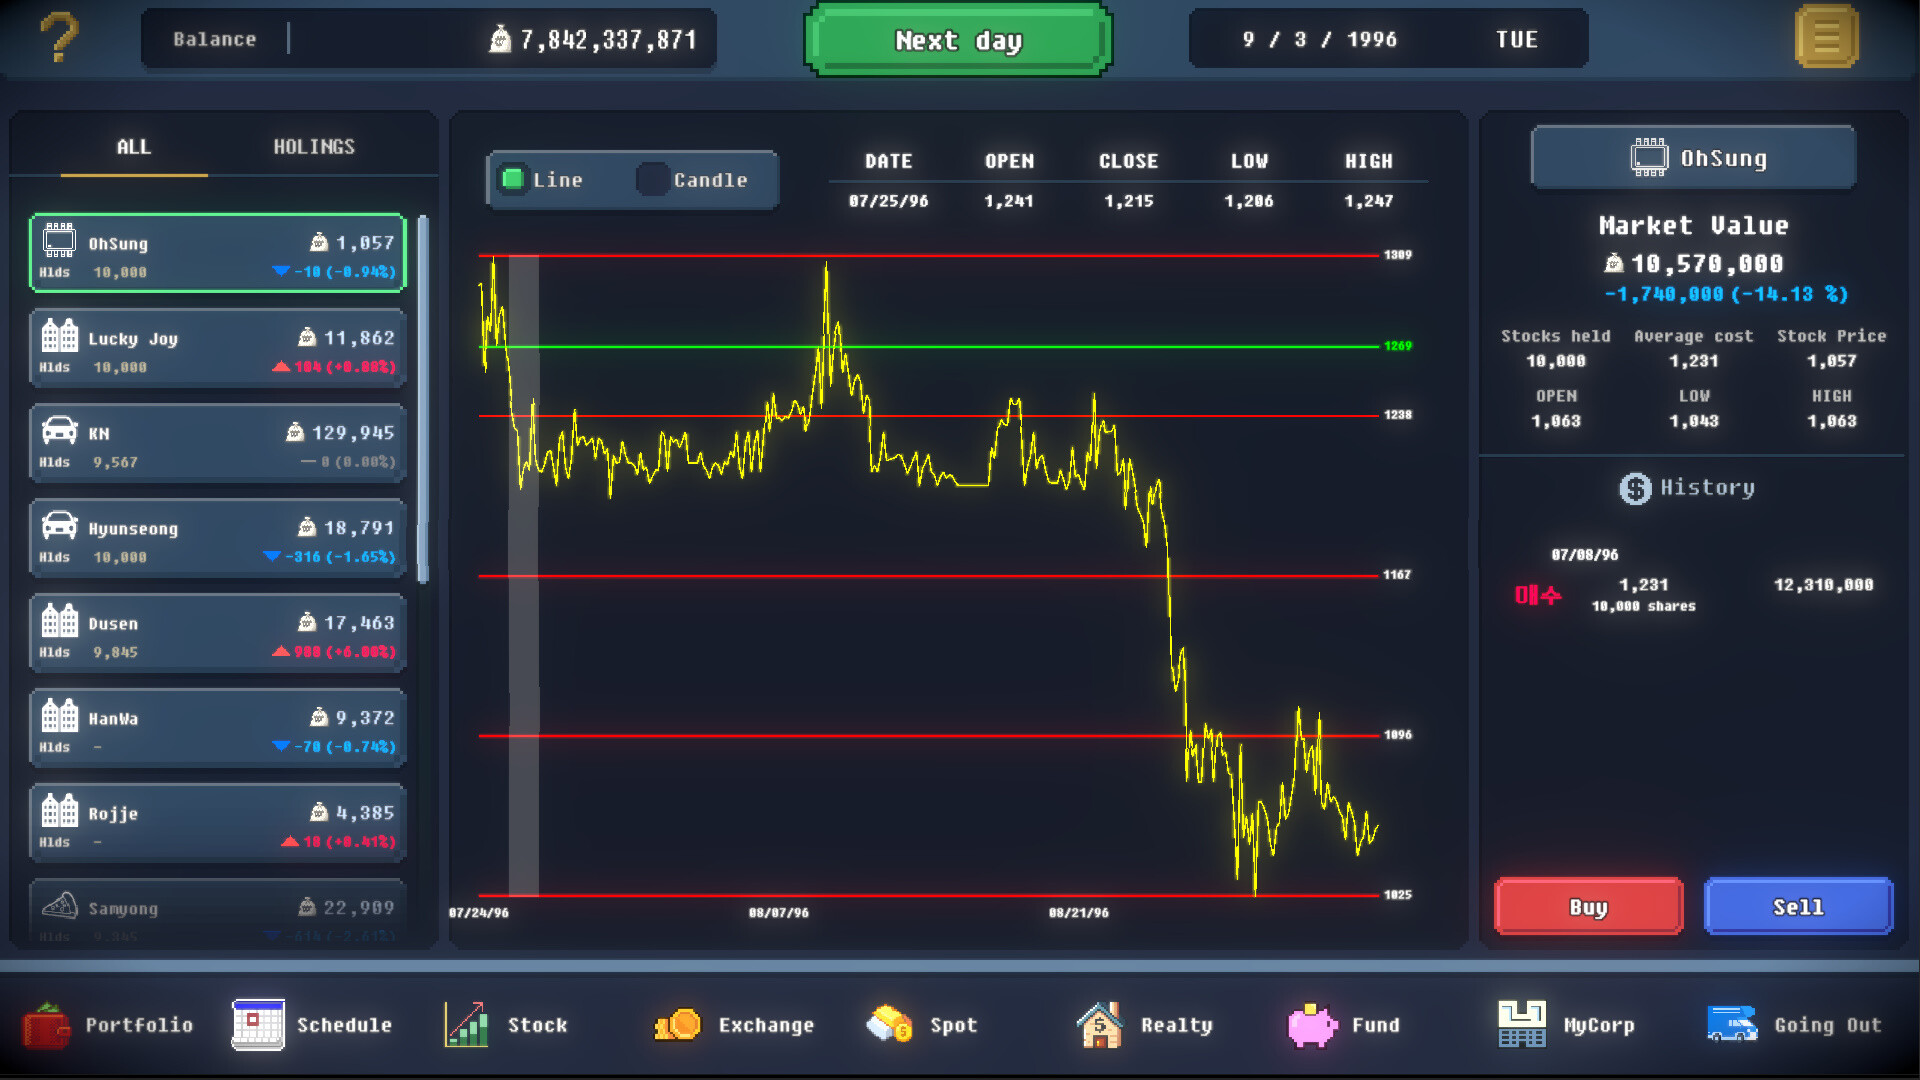The width and height of the screenshot is (1920, 1080).
Task: Open the help question mark icon
Action: tap(59, 39)
